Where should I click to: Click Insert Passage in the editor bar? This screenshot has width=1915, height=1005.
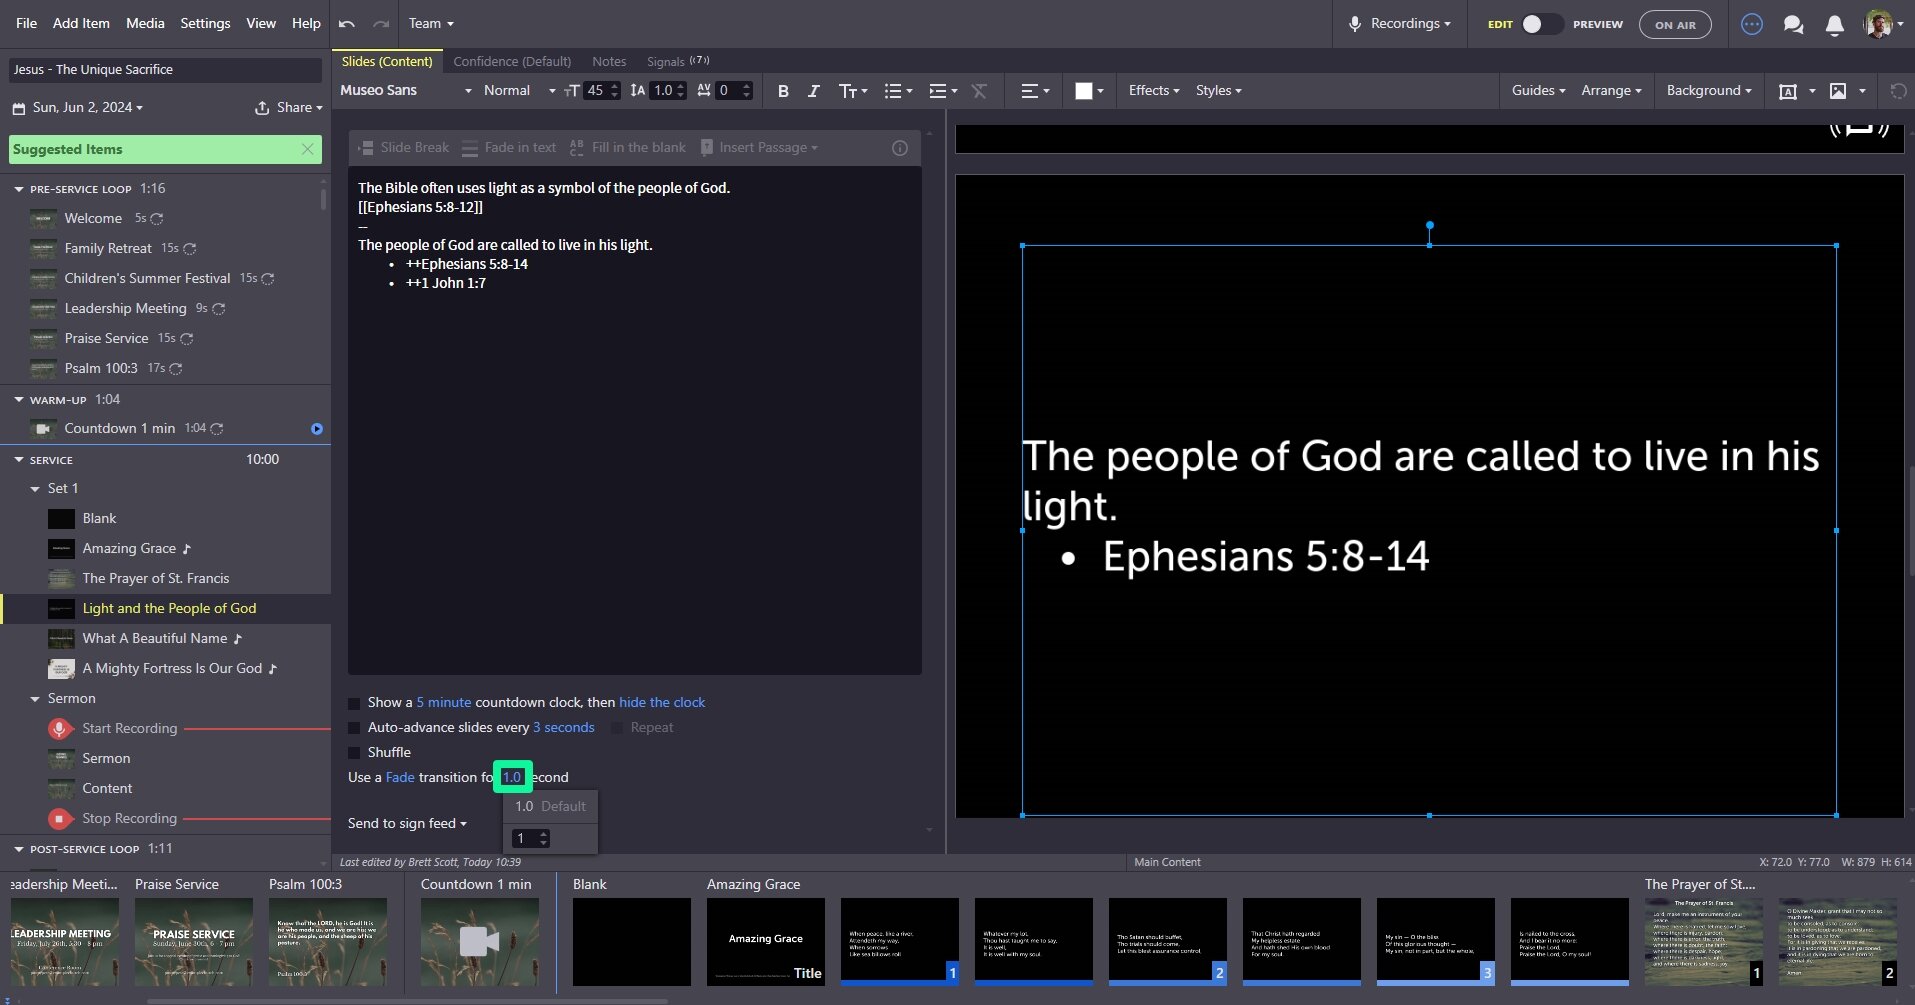759,148
